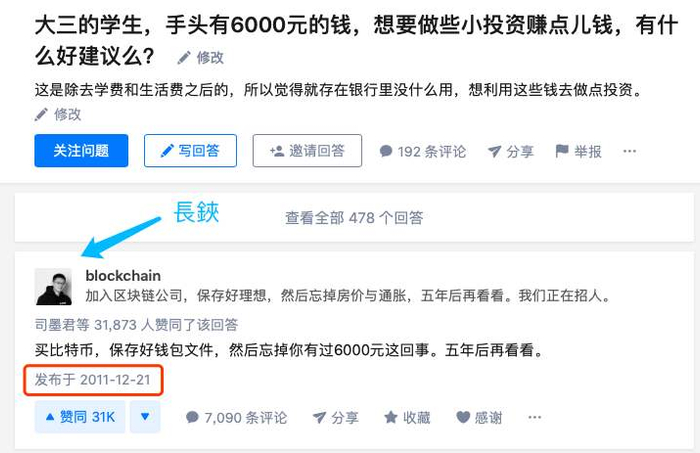Downvote the answer with the down arrow
700x453 pixels.
click(x=145, y=417)
